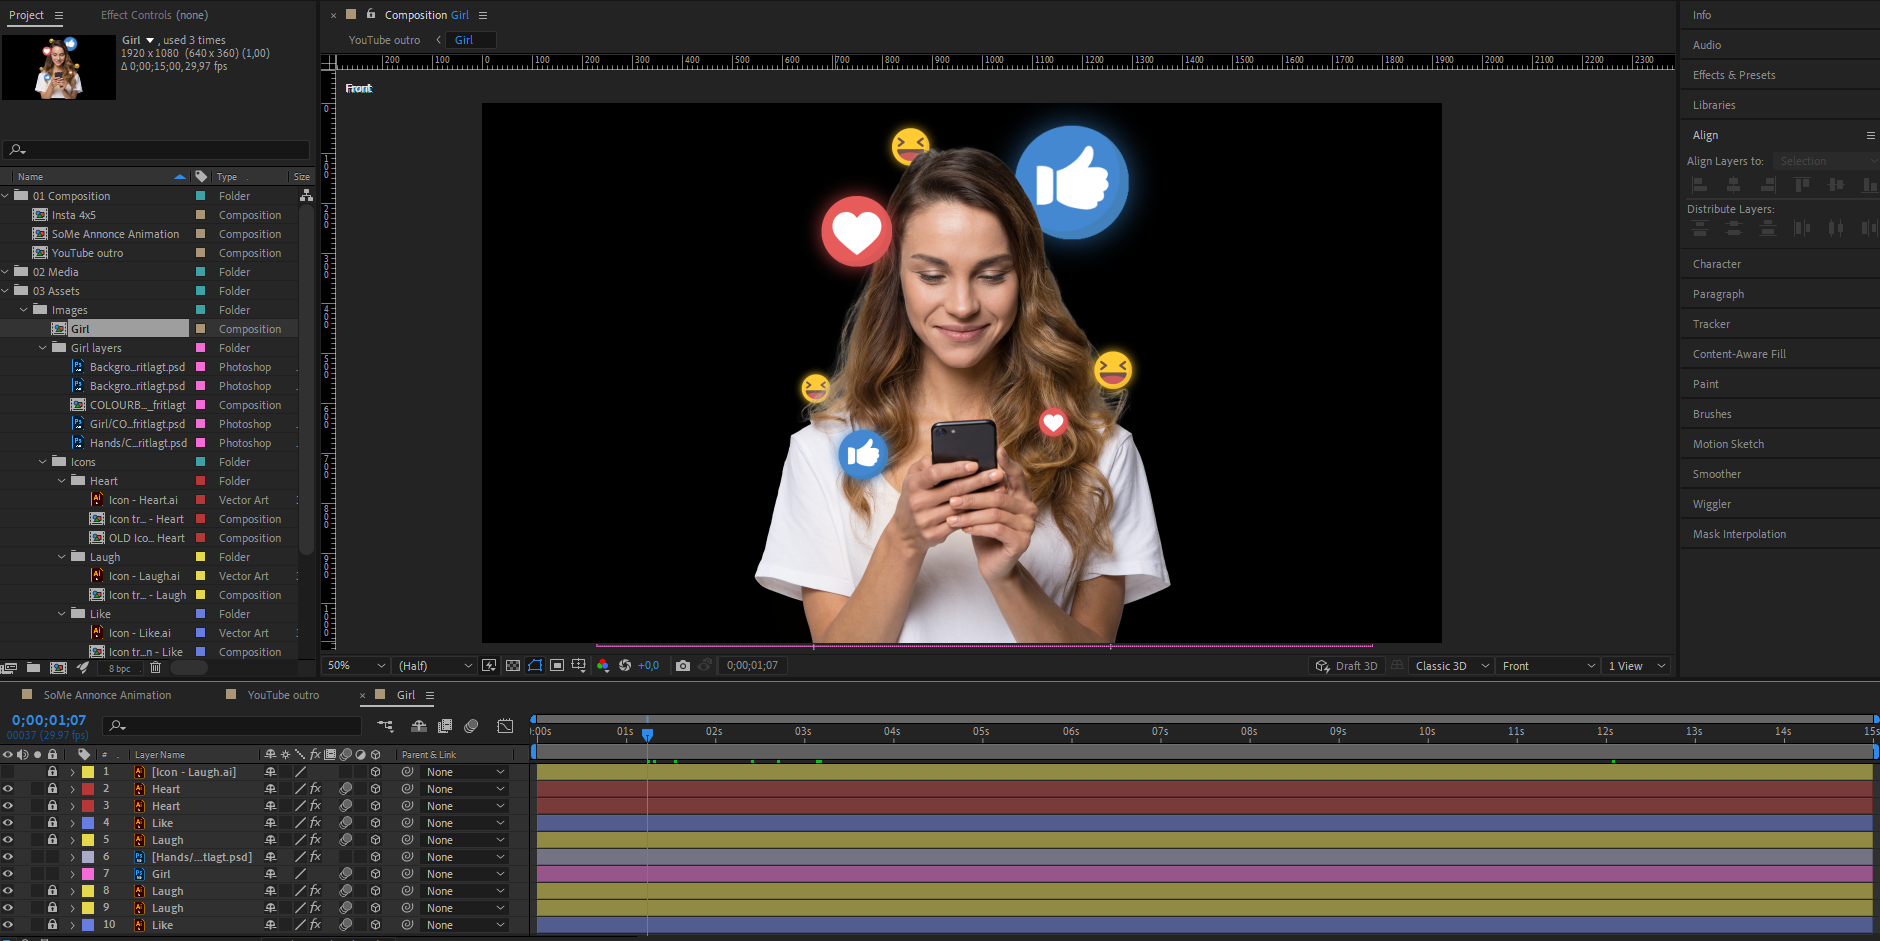Open the Motion Sketch panel
The image size is (1880, 941).
tap(1728, 444)
